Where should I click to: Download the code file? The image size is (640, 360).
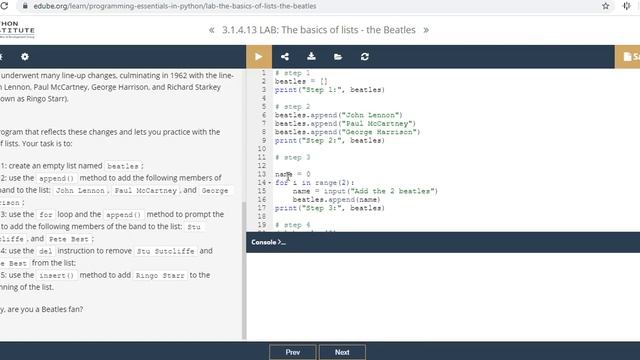pyautogui.click(x=311, y=56)
